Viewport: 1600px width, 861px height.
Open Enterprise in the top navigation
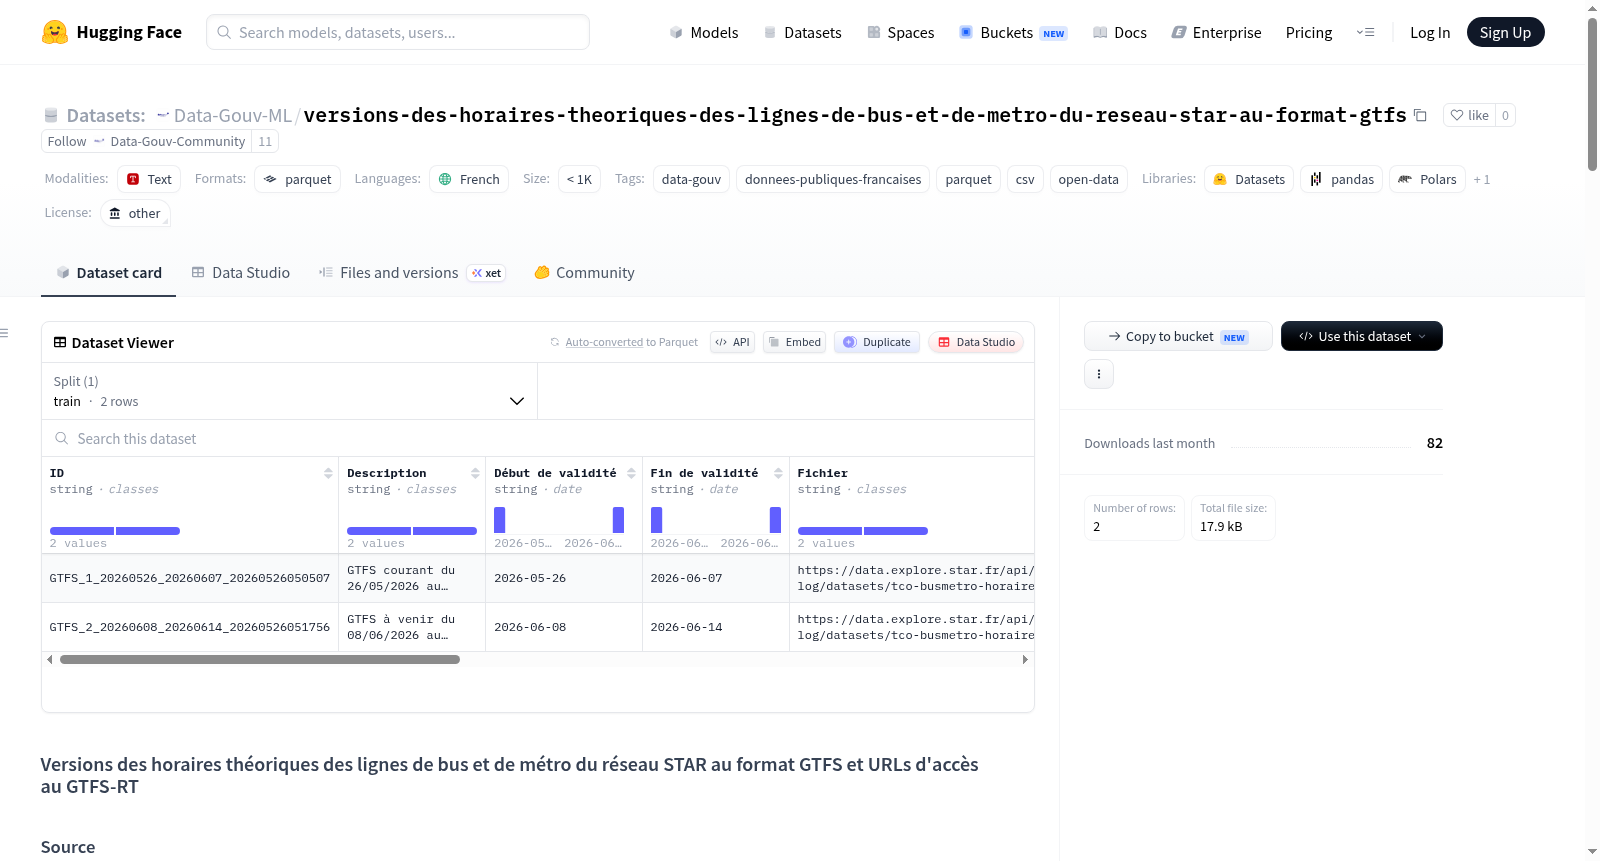[x=1216, y=32]
